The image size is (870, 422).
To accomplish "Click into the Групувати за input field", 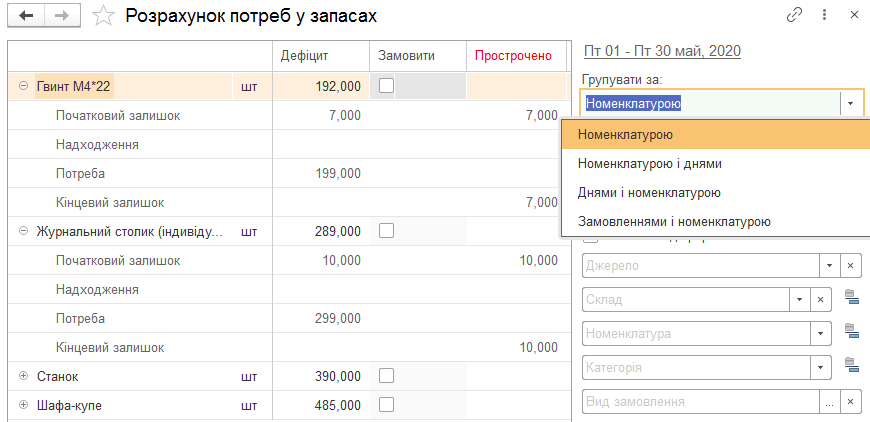I will (x=710, y=103).
